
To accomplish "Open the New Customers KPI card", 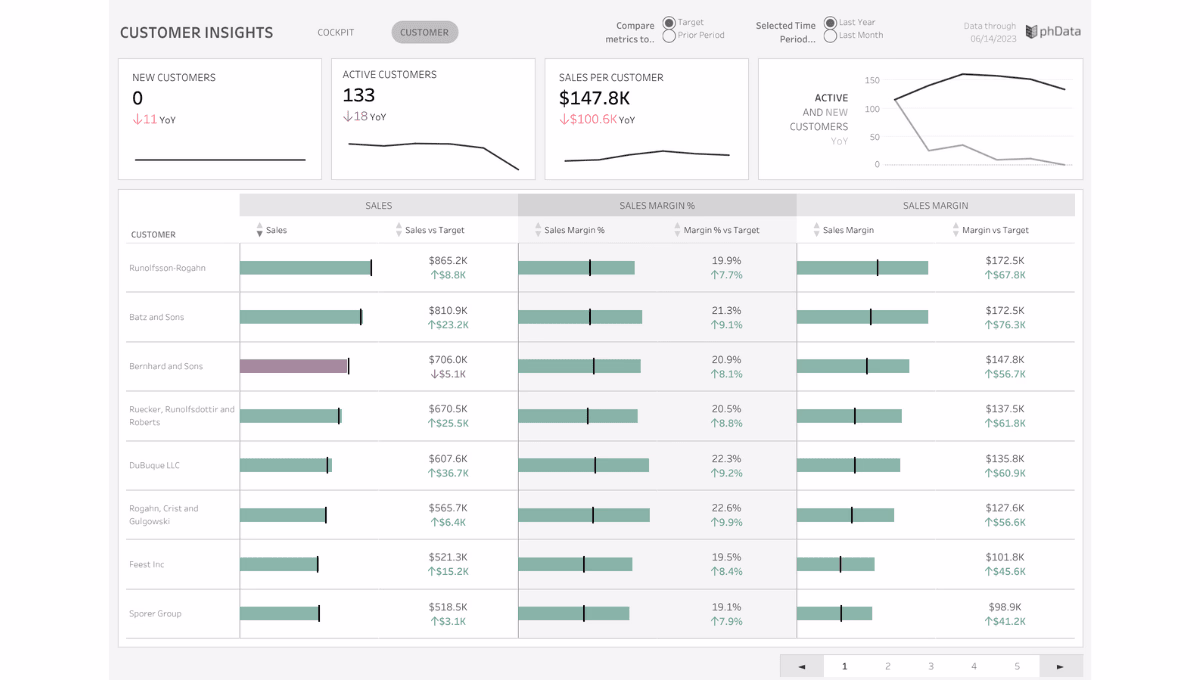I will [220, 119].
